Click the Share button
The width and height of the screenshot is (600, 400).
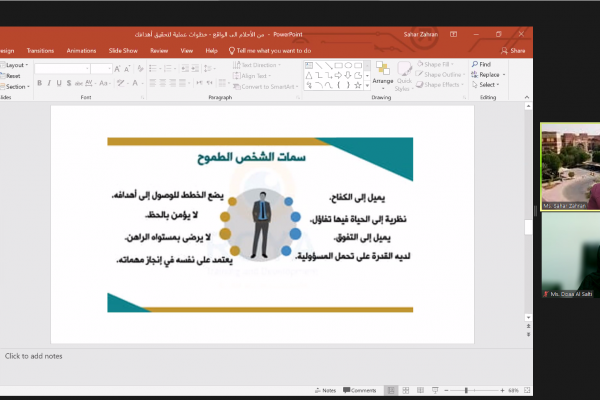coord(513,50)
